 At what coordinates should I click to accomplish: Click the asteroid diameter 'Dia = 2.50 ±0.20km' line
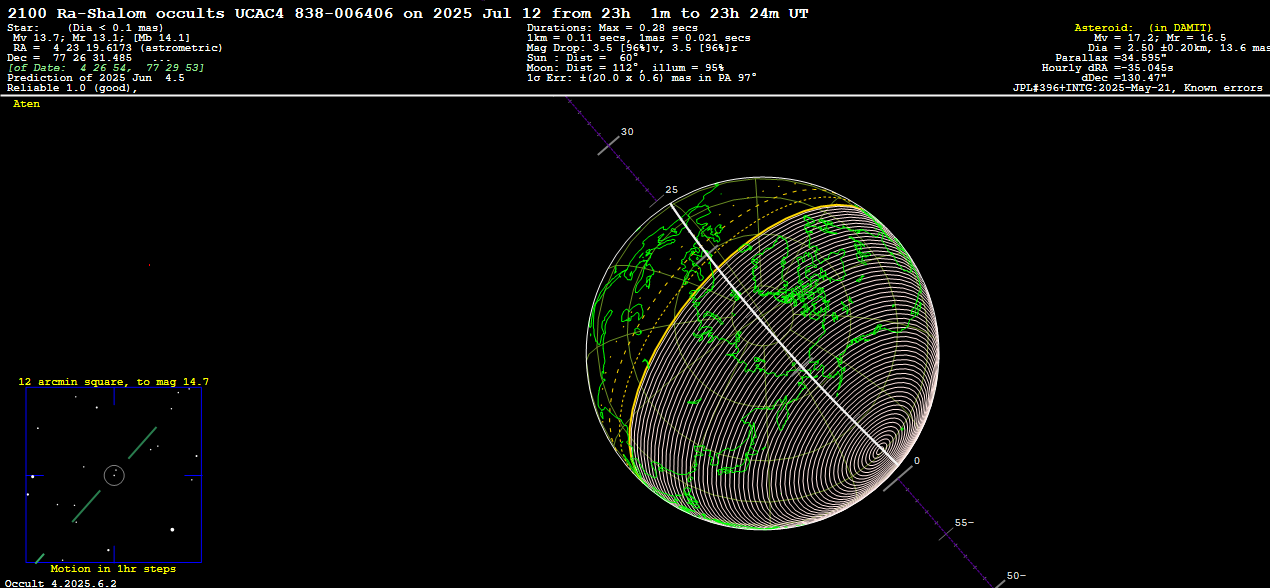click(x=1178, y=47)
